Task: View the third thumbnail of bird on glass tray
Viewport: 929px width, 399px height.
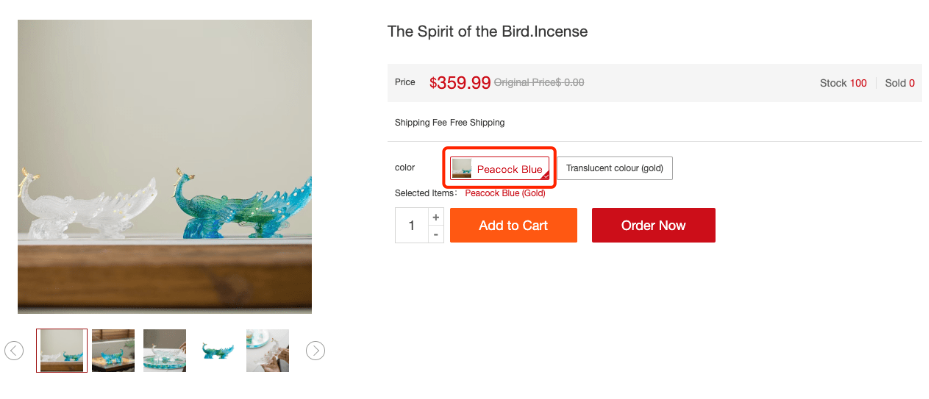Action: 165,350
